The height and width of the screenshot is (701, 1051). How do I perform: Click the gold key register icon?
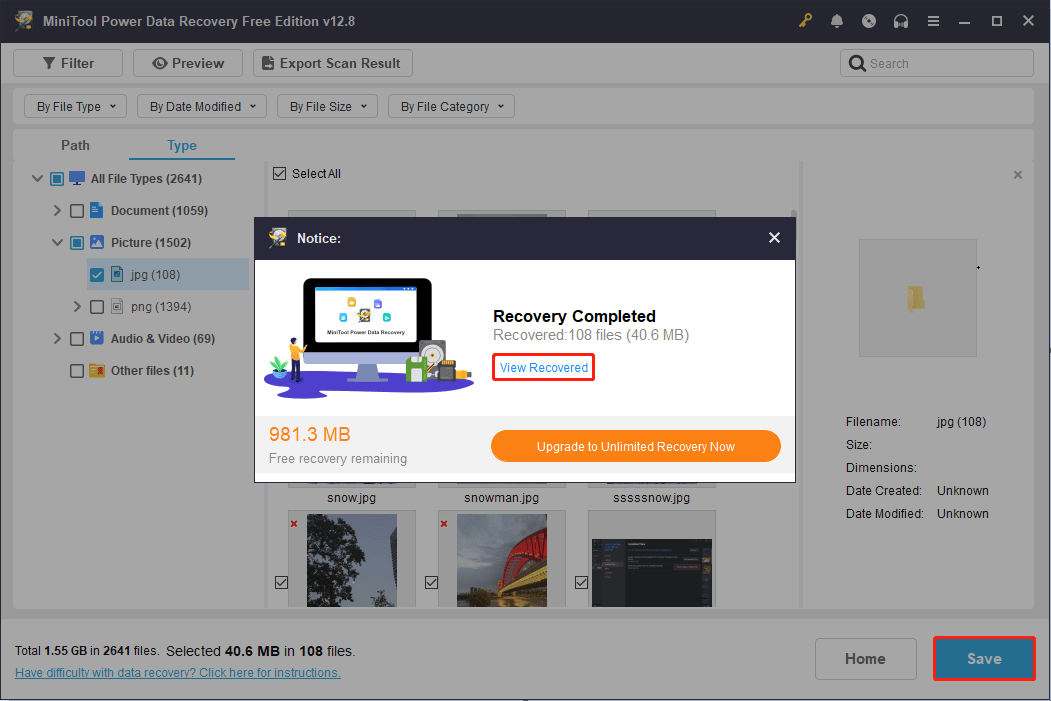click(806, 21)
